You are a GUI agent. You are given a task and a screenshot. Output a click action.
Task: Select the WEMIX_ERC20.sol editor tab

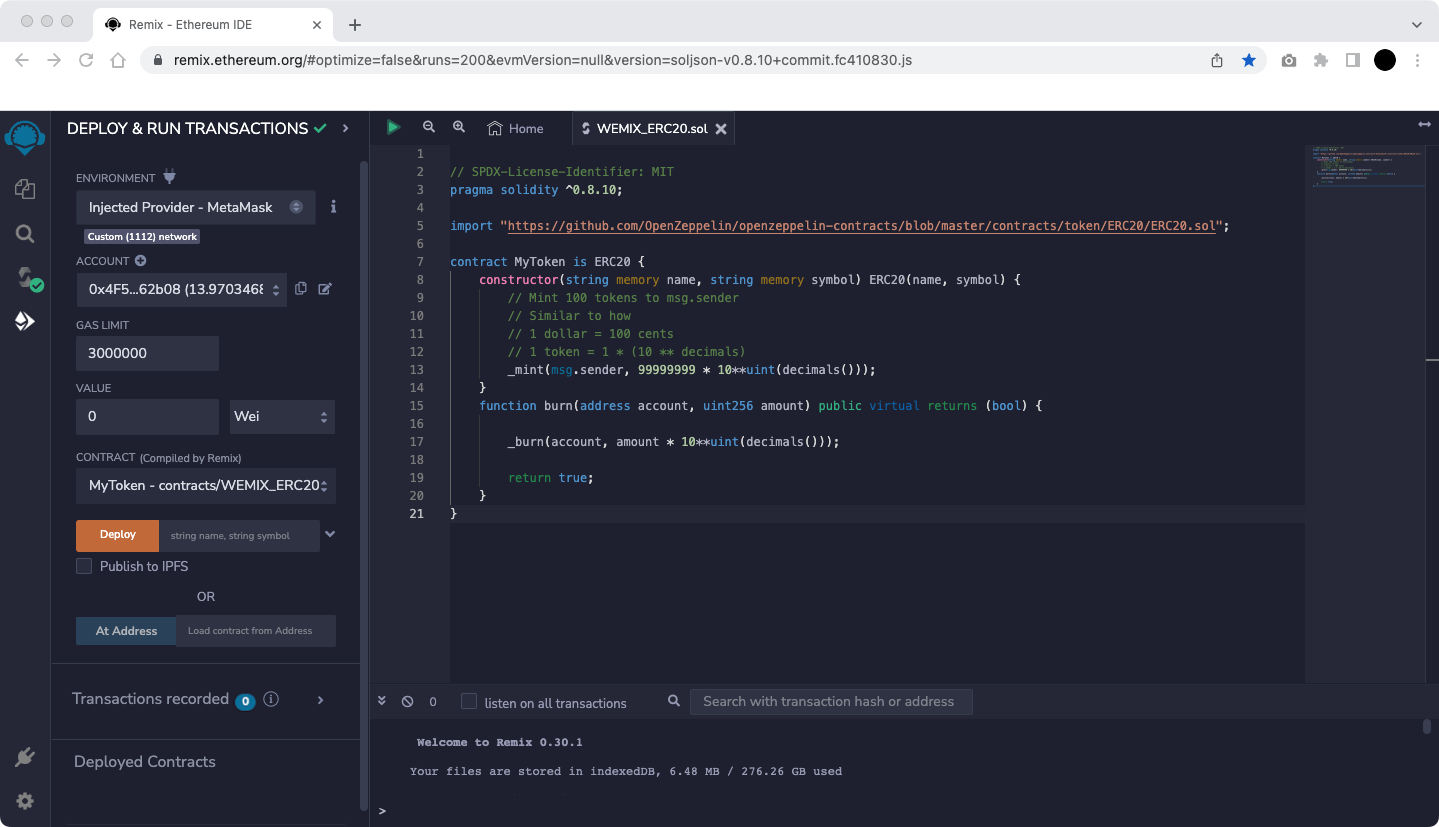tap(651, 128)
